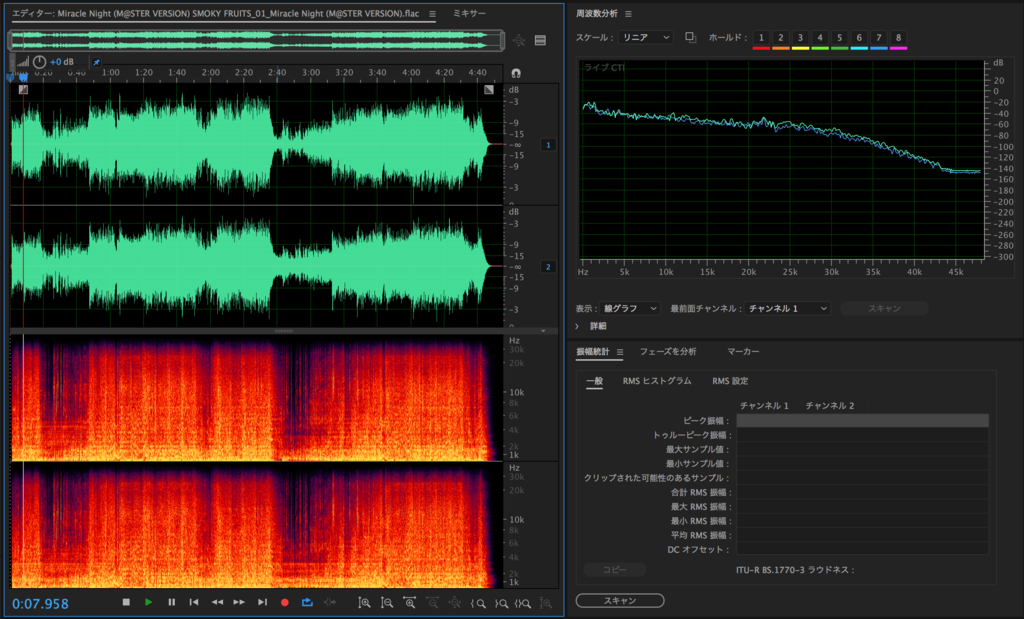Move playhead to previous marker
1024x619 pixels.
tap(194, 602)
